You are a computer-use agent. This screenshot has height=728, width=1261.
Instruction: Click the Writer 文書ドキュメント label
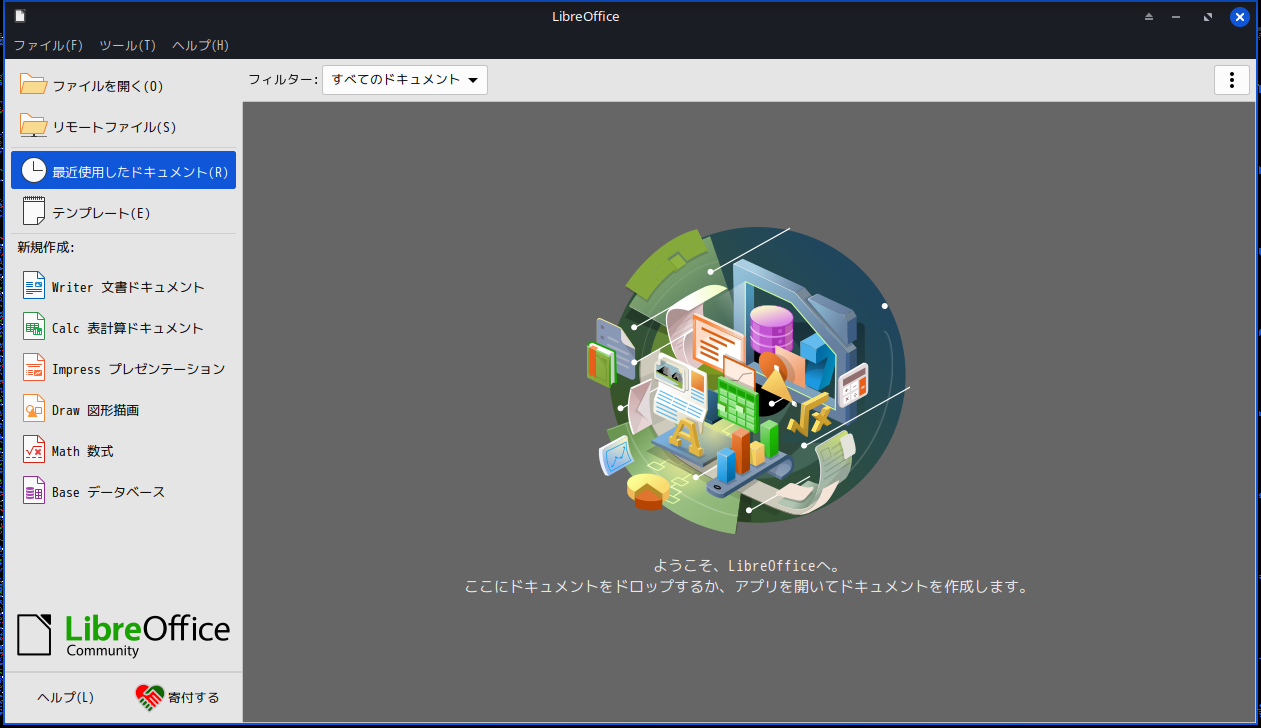pos(128,287)
